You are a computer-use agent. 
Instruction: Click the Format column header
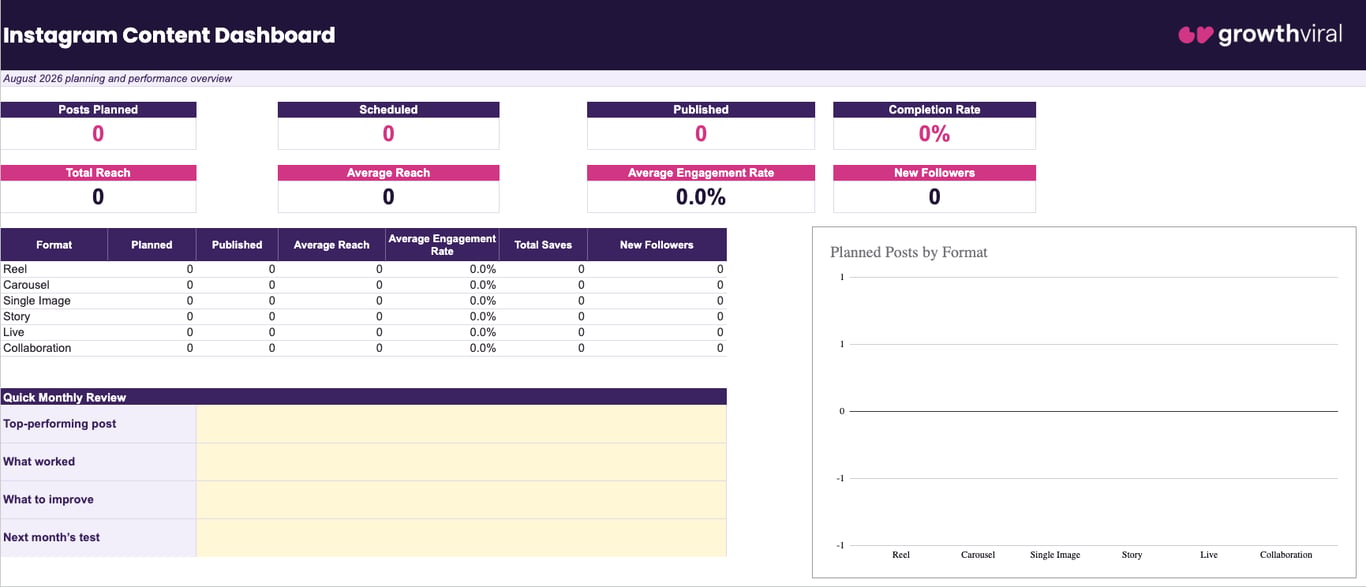(54, 245)
